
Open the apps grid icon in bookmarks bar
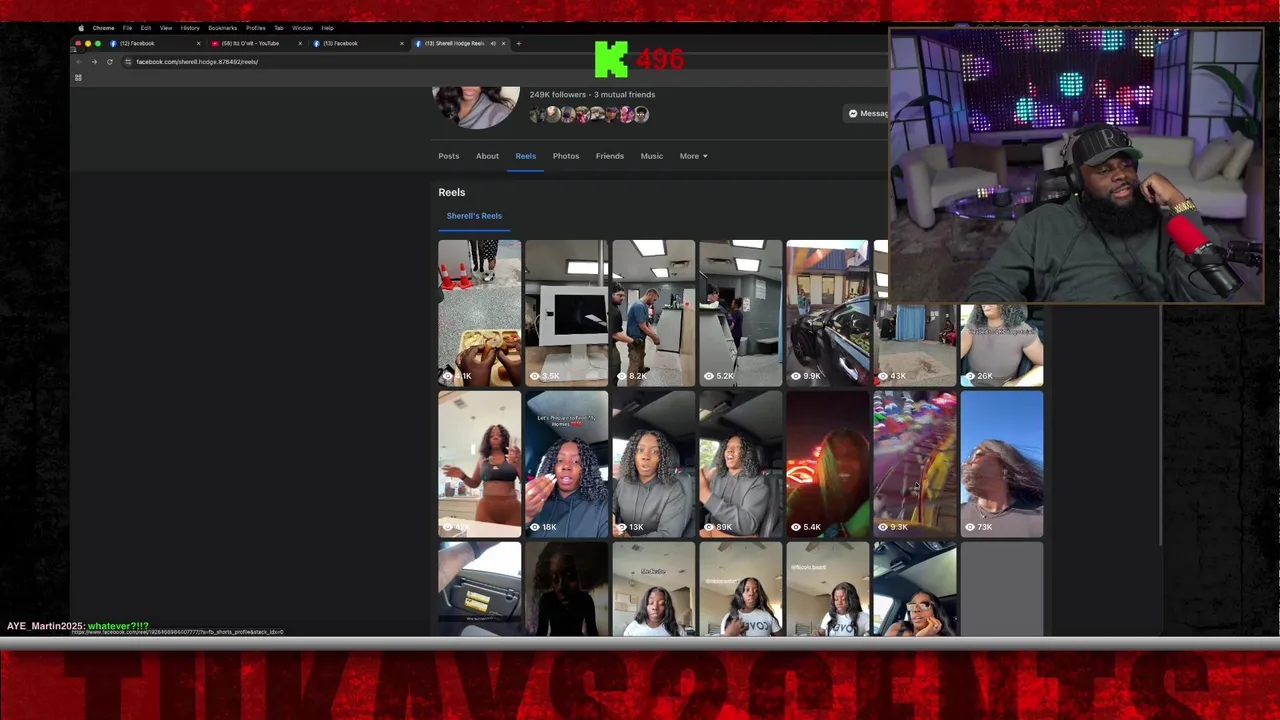pos(78,78)
